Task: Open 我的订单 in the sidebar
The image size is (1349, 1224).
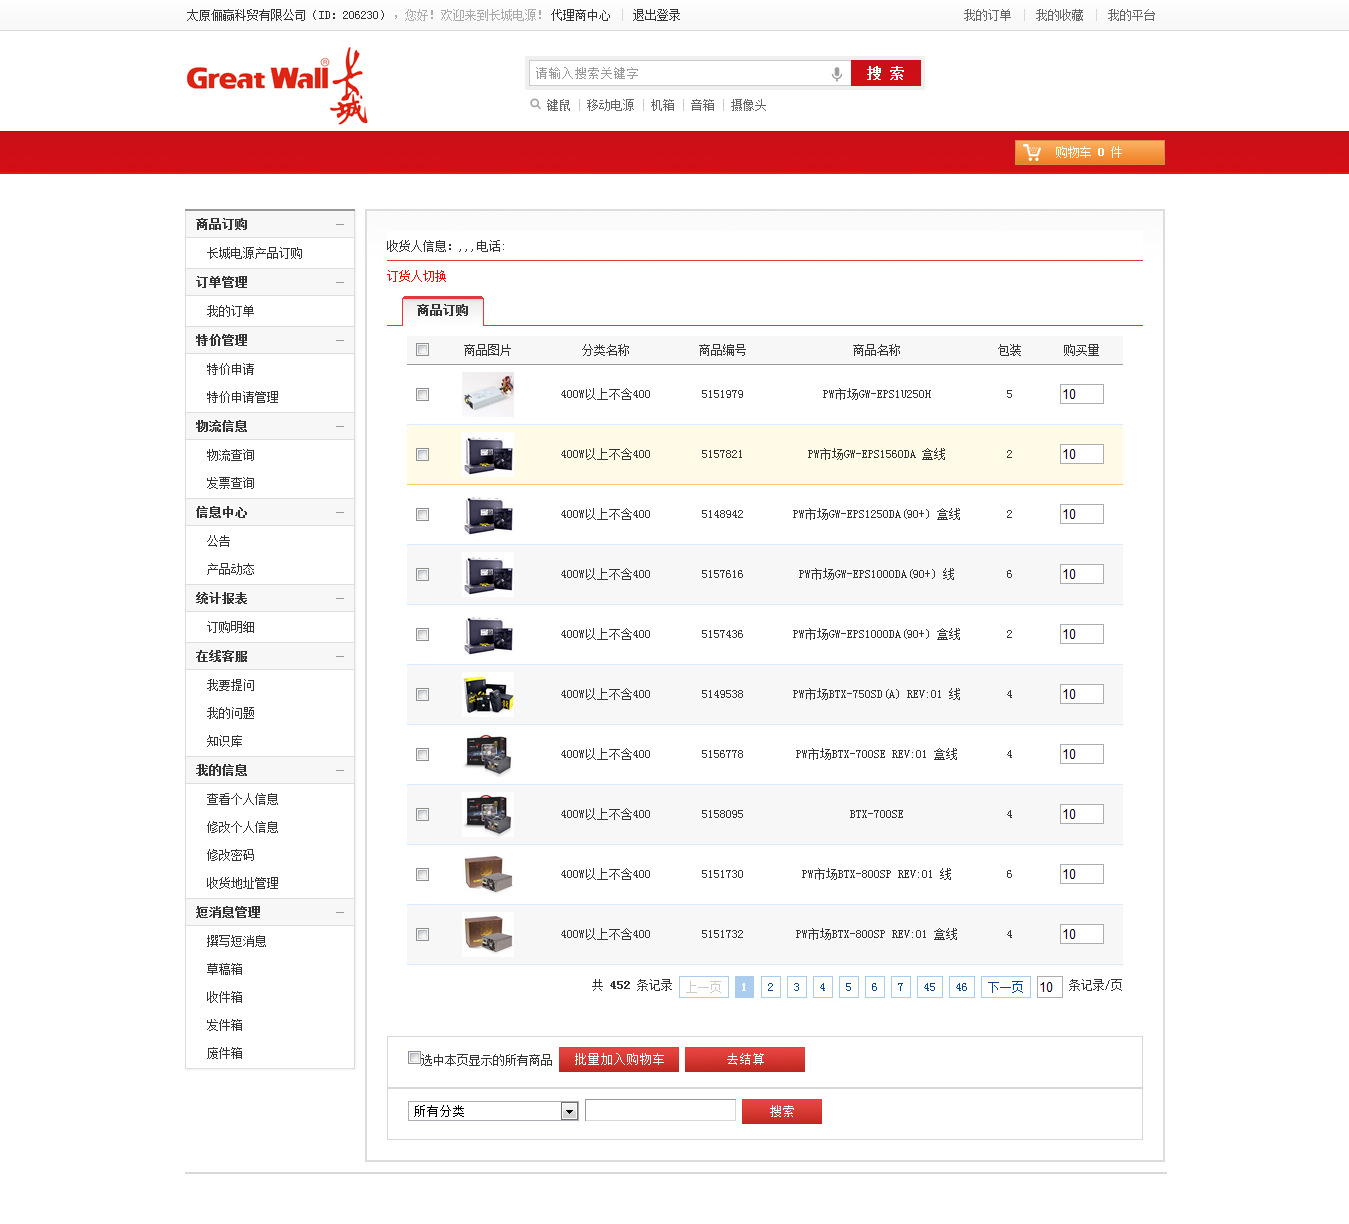Action: (x=230, y=311)
